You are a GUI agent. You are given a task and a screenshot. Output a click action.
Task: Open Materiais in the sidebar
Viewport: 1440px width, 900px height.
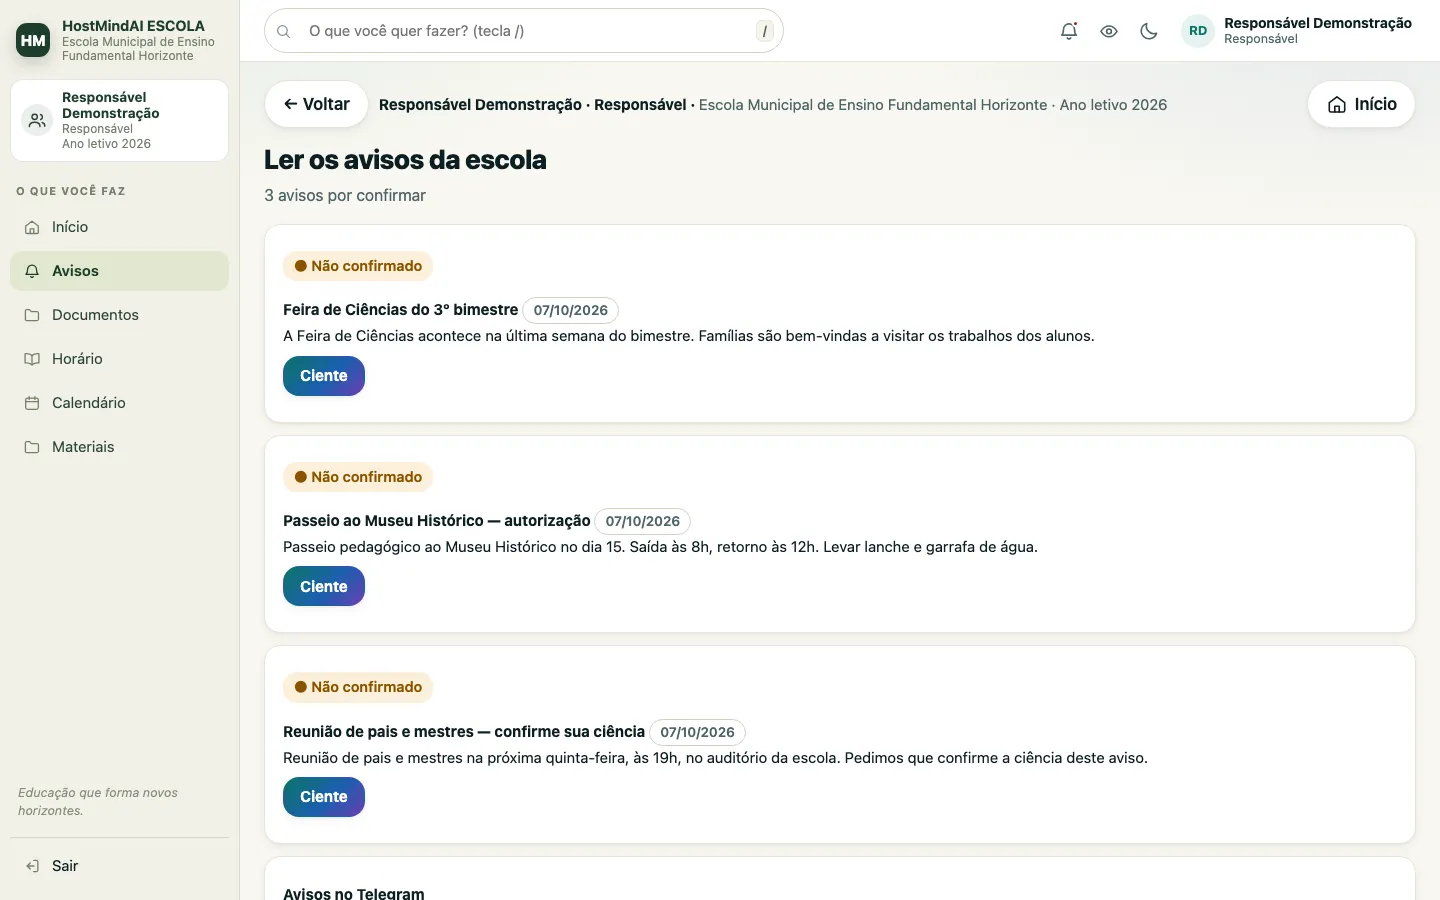(120, 447)
